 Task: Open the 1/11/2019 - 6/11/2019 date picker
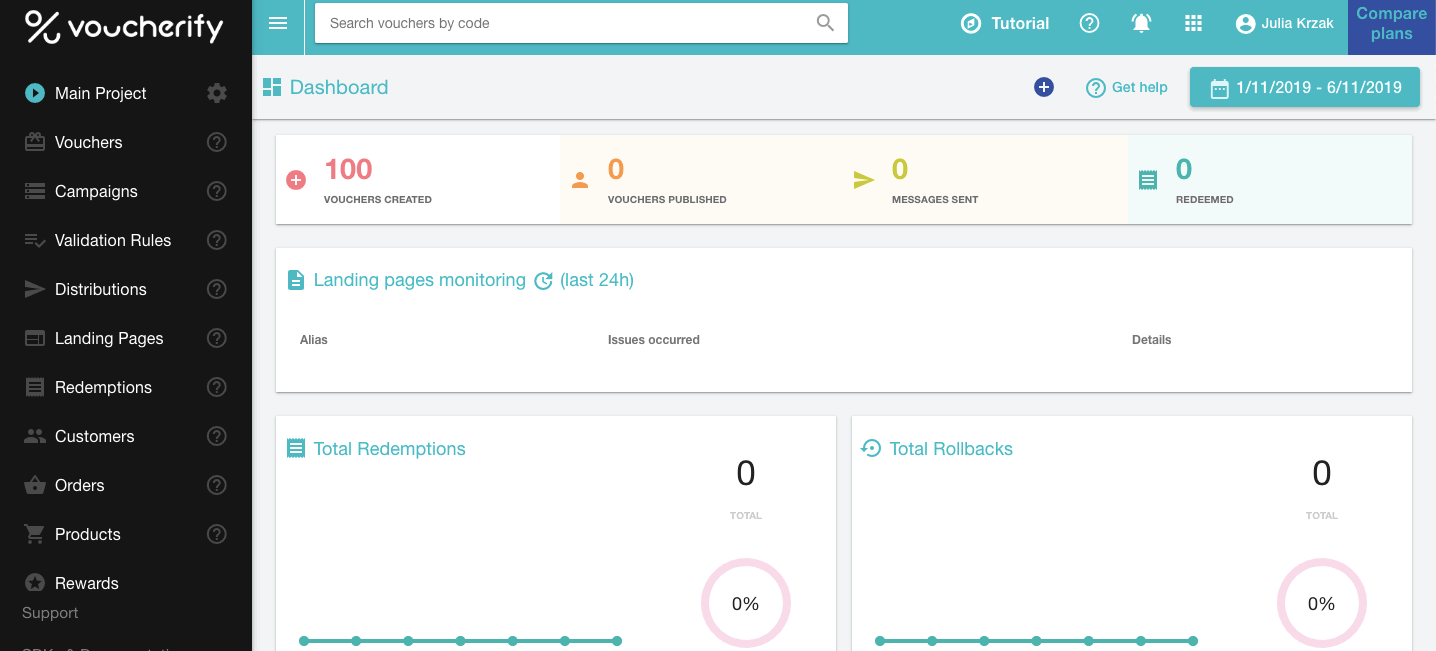pyautogui.click(x=1304, y=87)
